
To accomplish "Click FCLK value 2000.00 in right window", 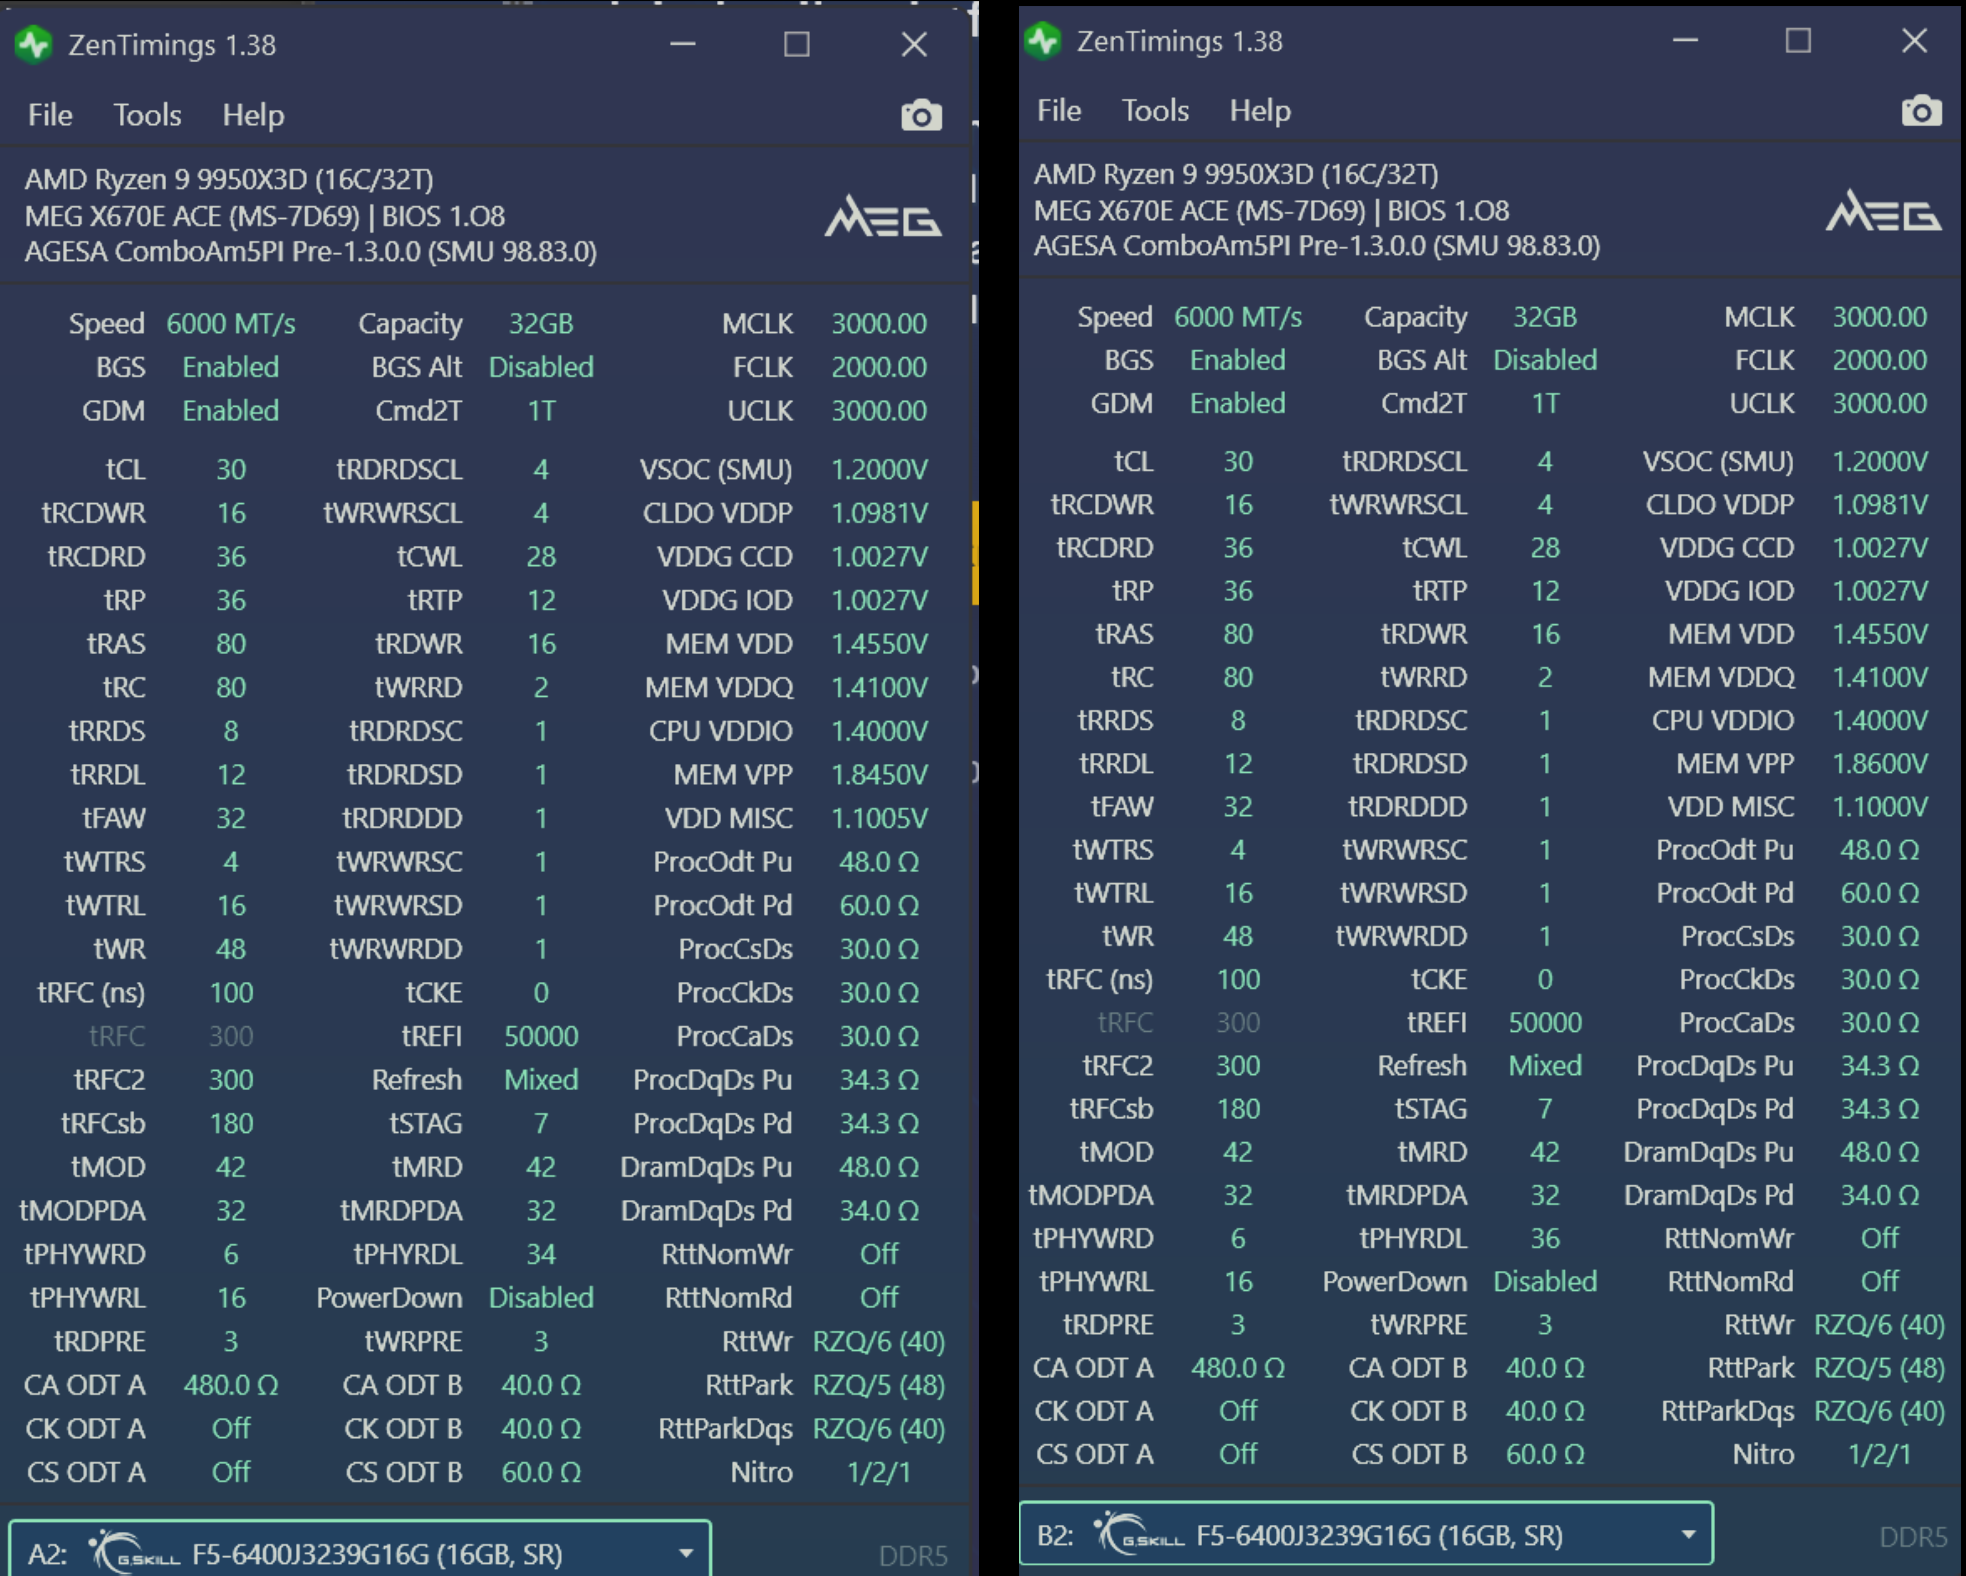I will tap(1880, 361).
